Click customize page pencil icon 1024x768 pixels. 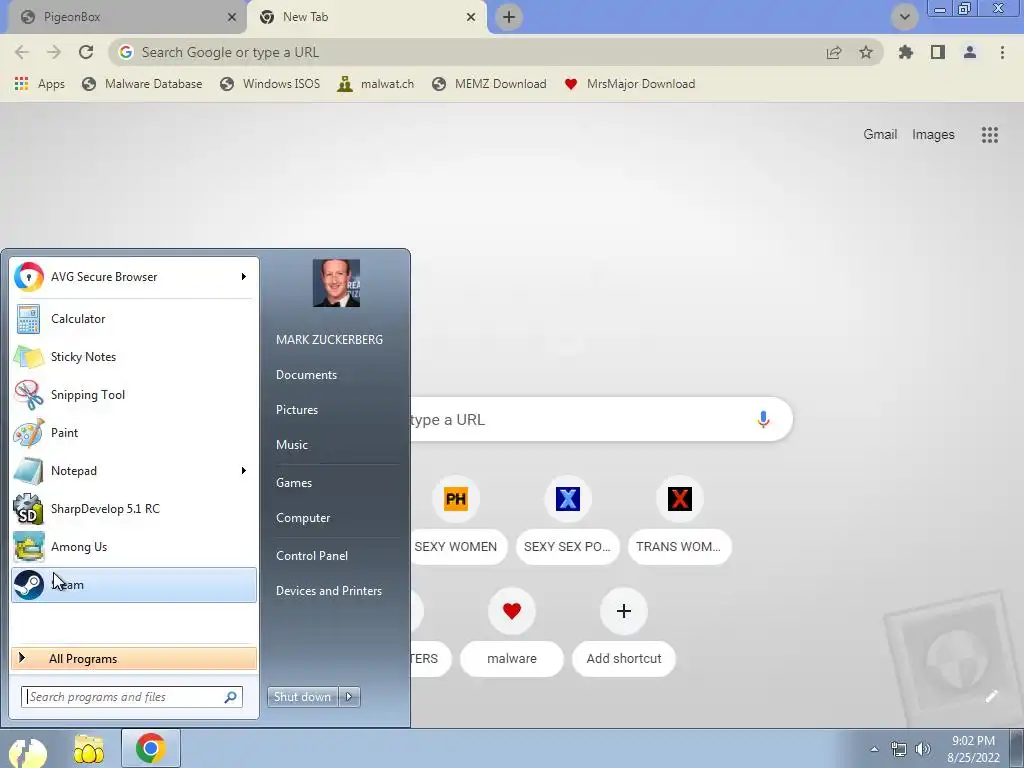[x=991, y=696]
